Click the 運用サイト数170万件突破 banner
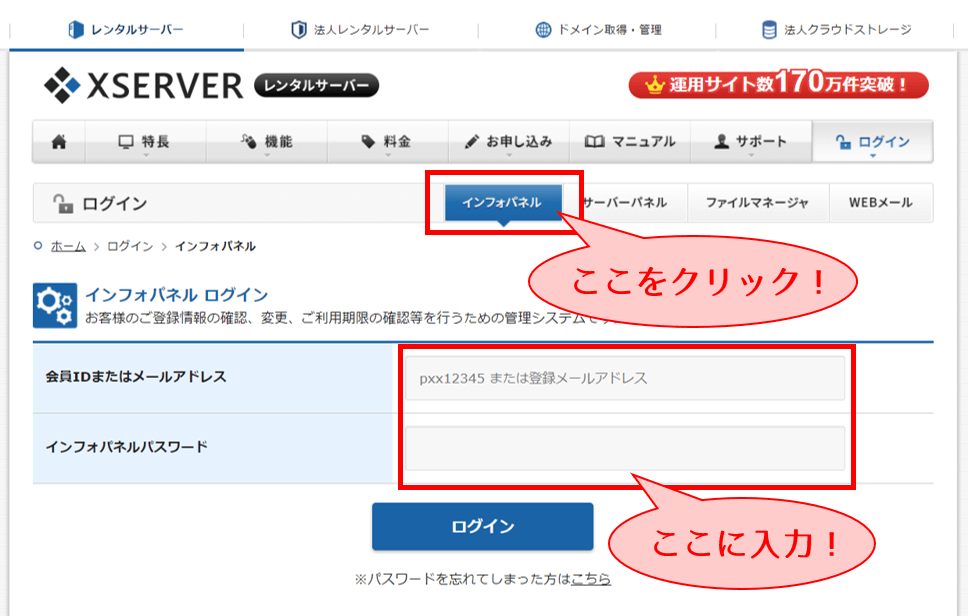 coord(778,84)
